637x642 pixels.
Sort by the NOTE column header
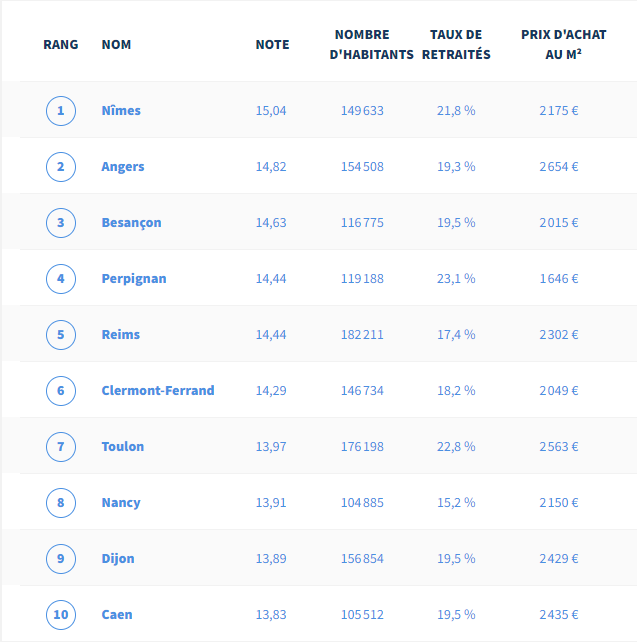click(272, 45)
